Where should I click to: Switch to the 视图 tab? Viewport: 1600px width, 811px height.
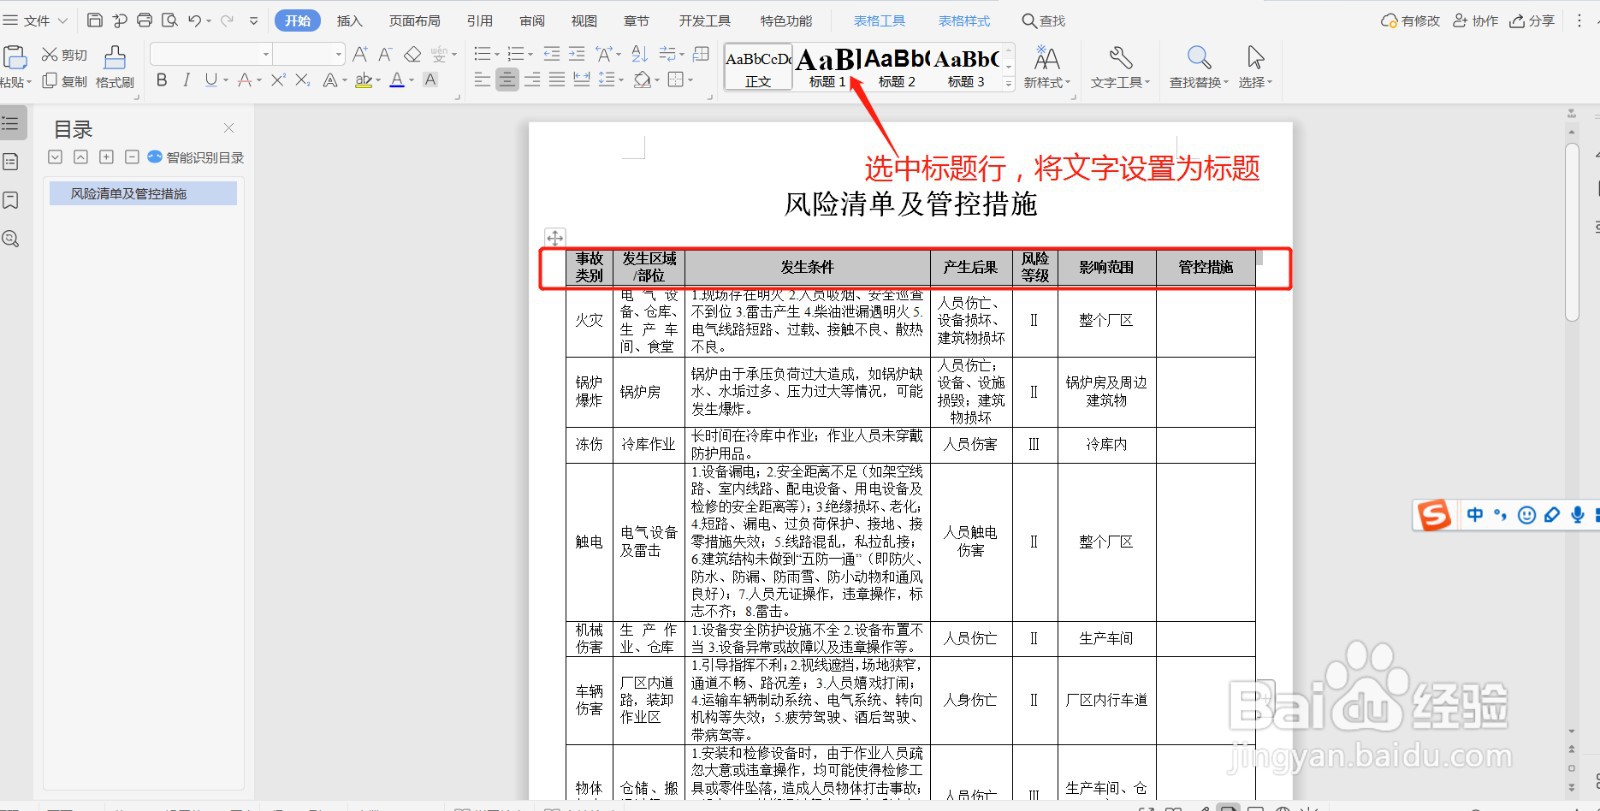coord(584,20)
